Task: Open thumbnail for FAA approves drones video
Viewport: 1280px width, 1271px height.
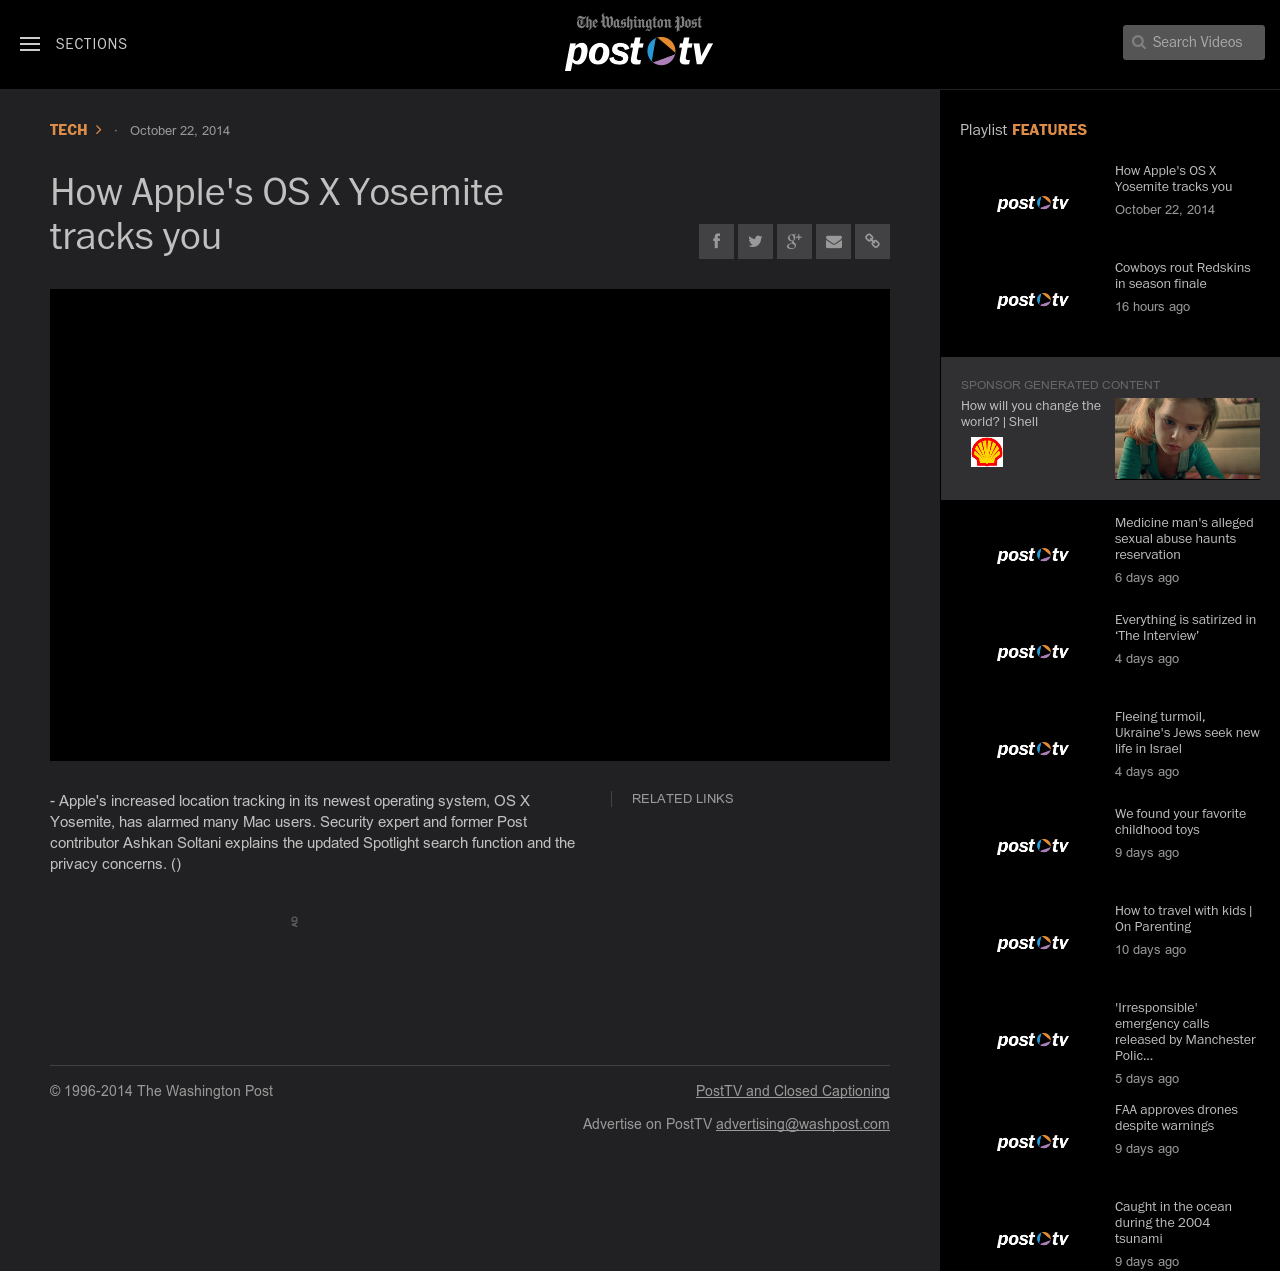Action: coord(1033,1143)
